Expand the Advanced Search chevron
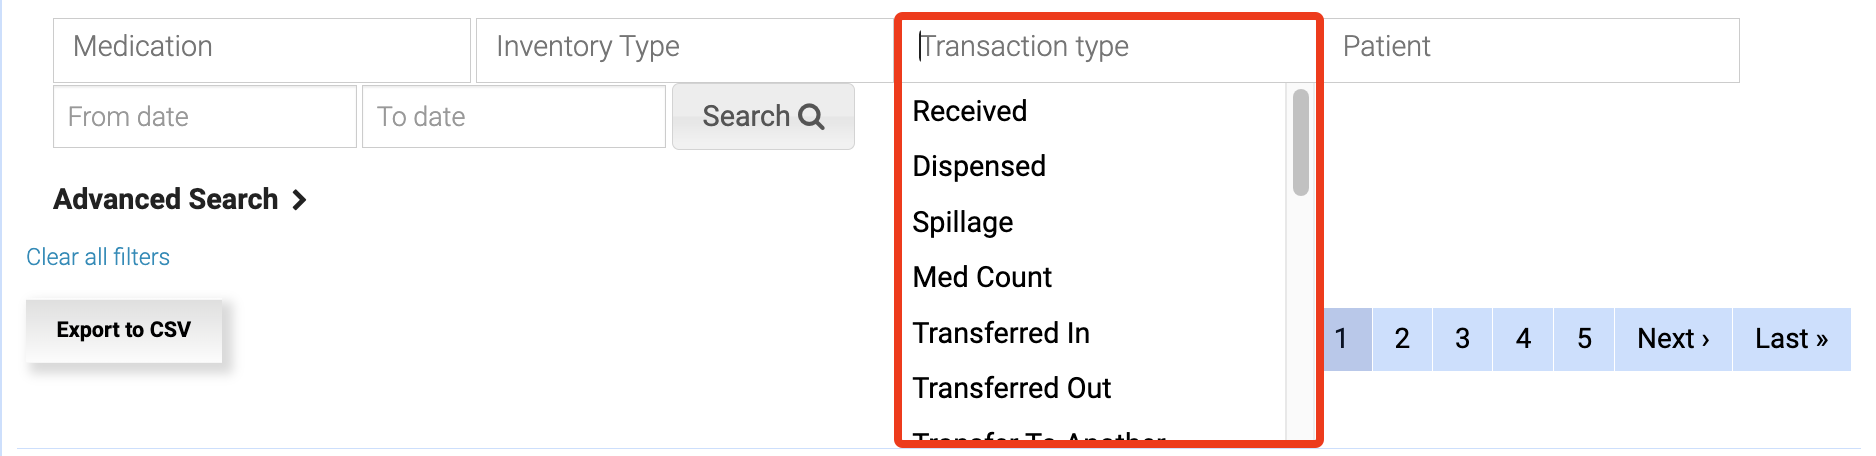Screen dimensions: 1876x456 coord(299,200)
